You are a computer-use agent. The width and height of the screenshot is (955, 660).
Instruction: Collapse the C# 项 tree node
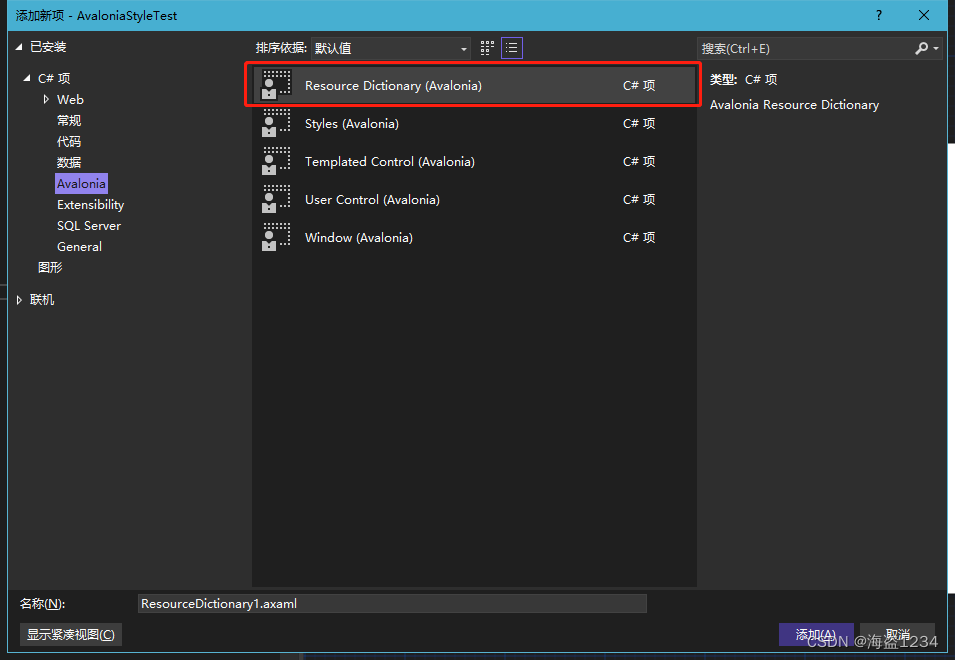(27, 78)
